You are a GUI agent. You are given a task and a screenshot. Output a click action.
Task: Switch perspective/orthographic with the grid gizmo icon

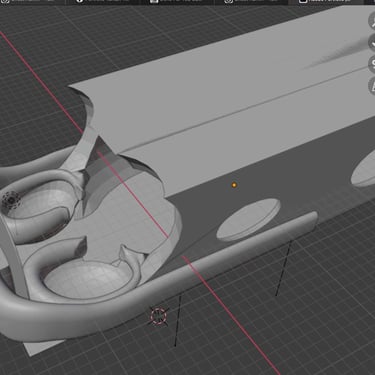pyautogui.click(x=372, y=86)
